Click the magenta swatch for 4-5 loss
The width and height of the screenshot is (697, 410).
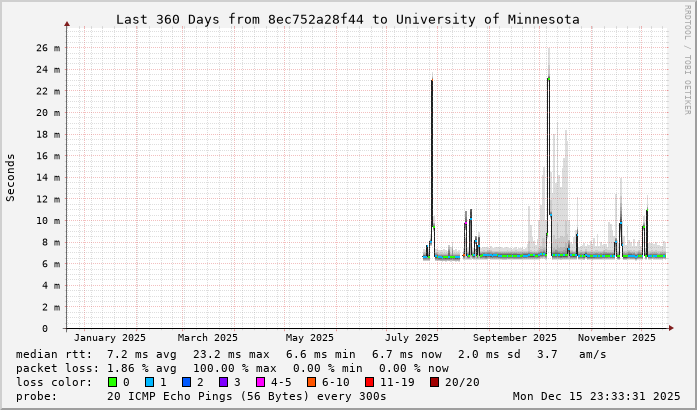[x=259, y=382]
